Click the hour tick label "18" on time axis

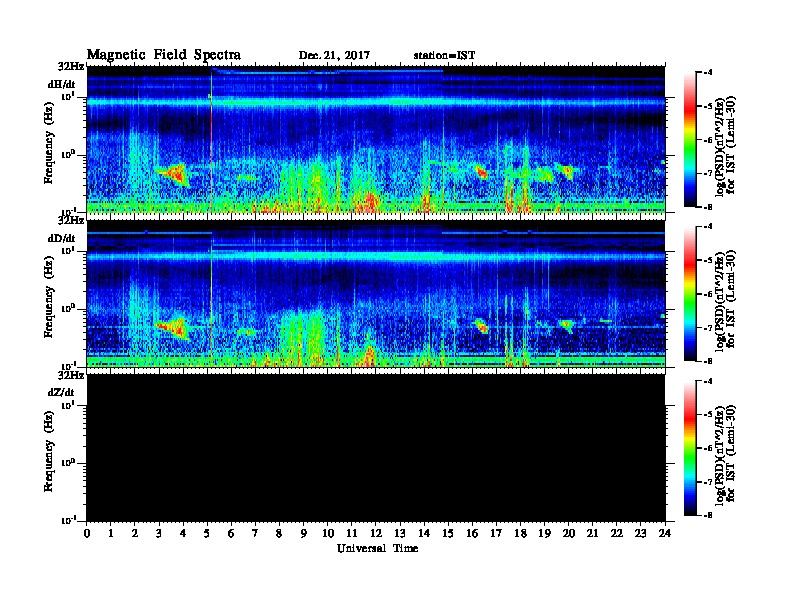[x=520, y=534]
